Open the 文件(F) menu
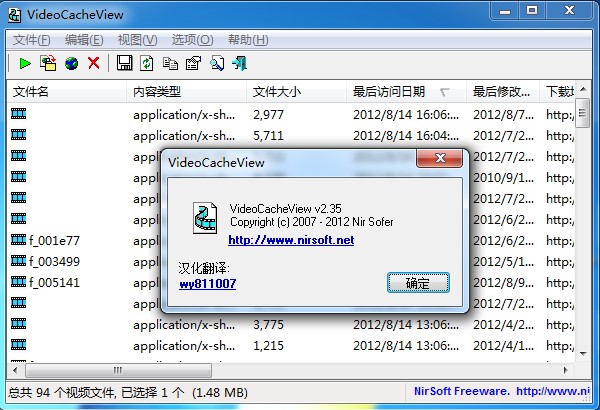This screenshot has height=410, width=600. (x=31, y=40)
